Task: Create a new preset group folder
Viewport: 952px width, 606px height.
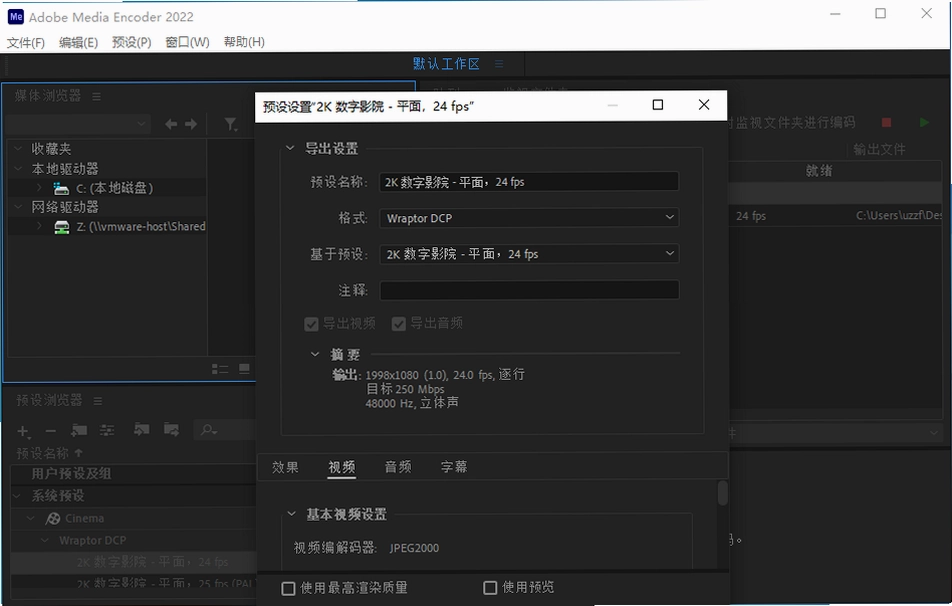Action: [x=79, y=431]
